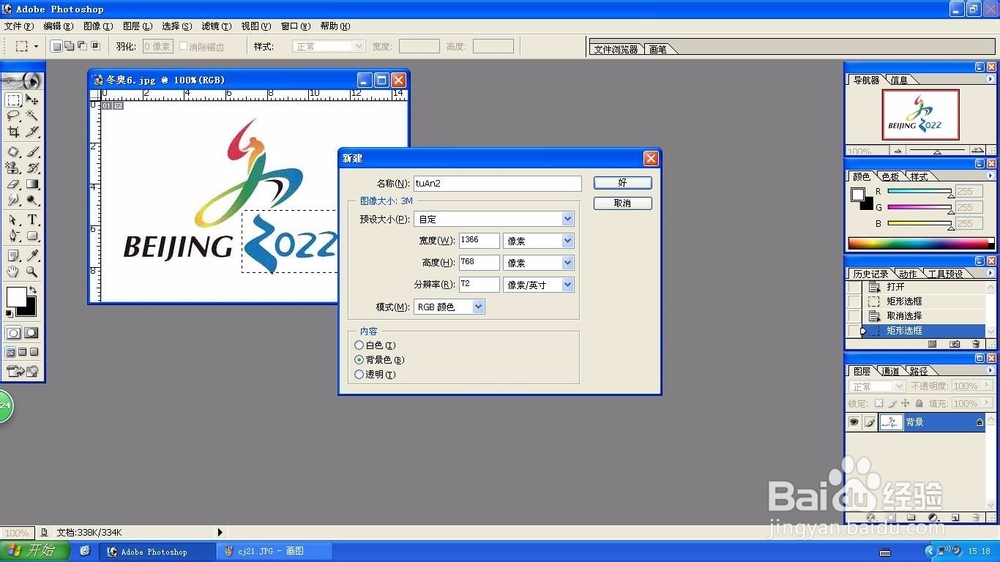Switch to Quick Mask mode

coord(31,333)
